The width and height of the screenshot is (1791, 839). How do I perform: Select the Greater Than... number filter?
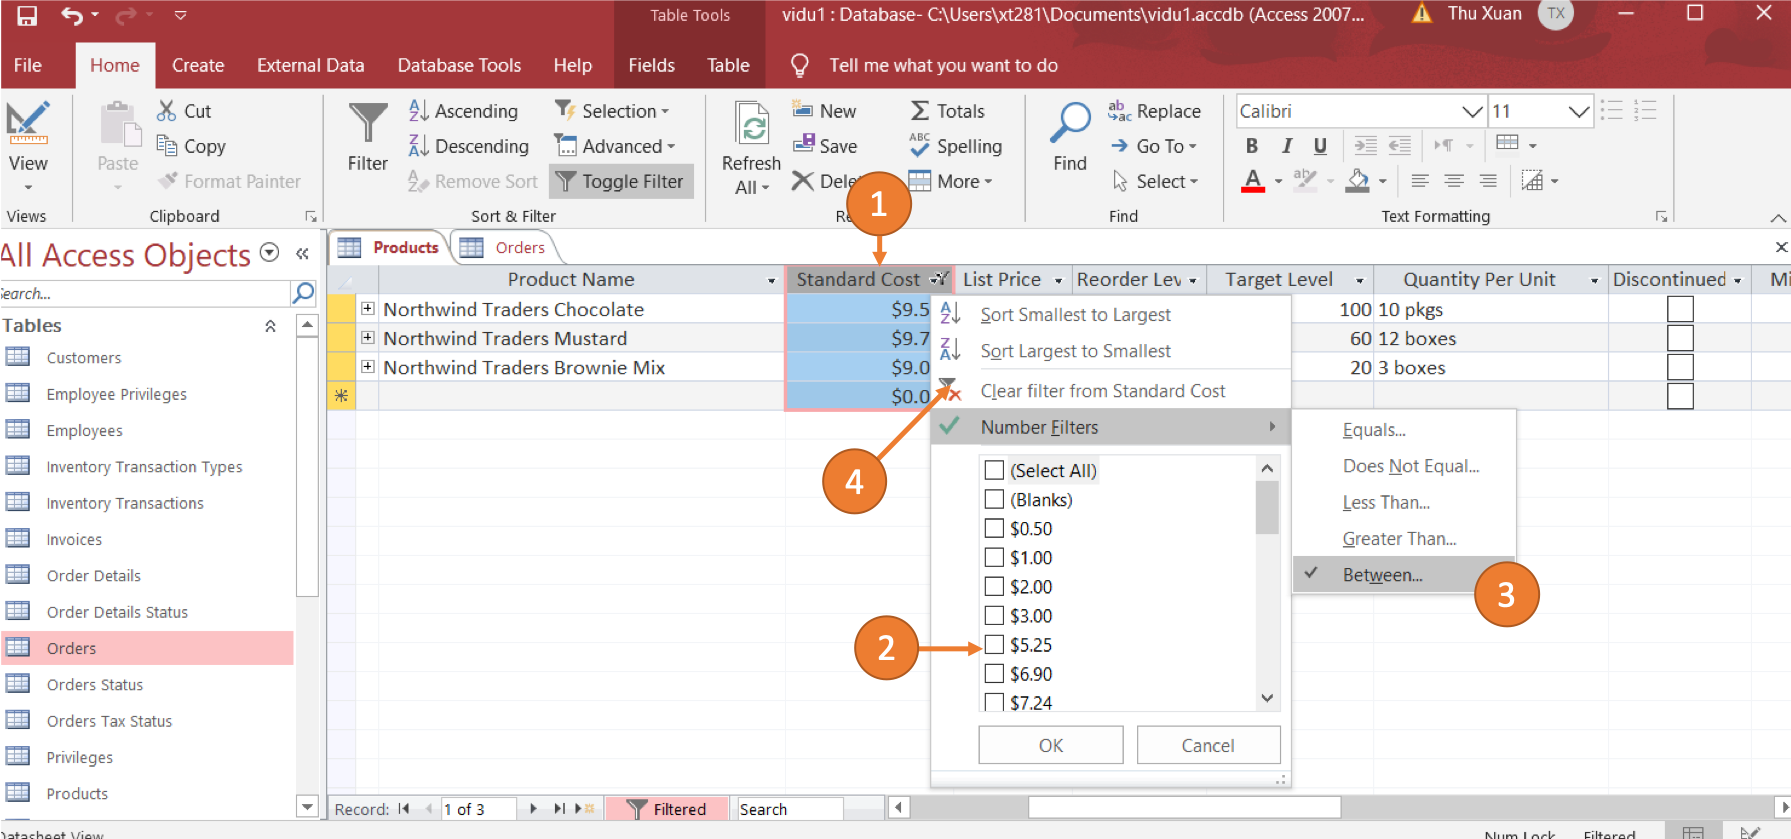[x=1399, y=539]
